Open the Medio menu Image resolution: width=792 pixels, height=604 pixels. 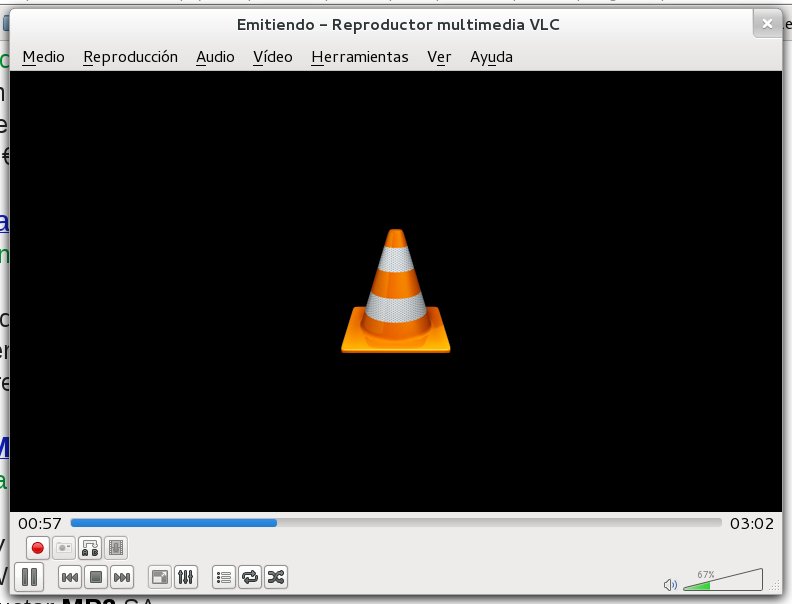pos(43,57)
